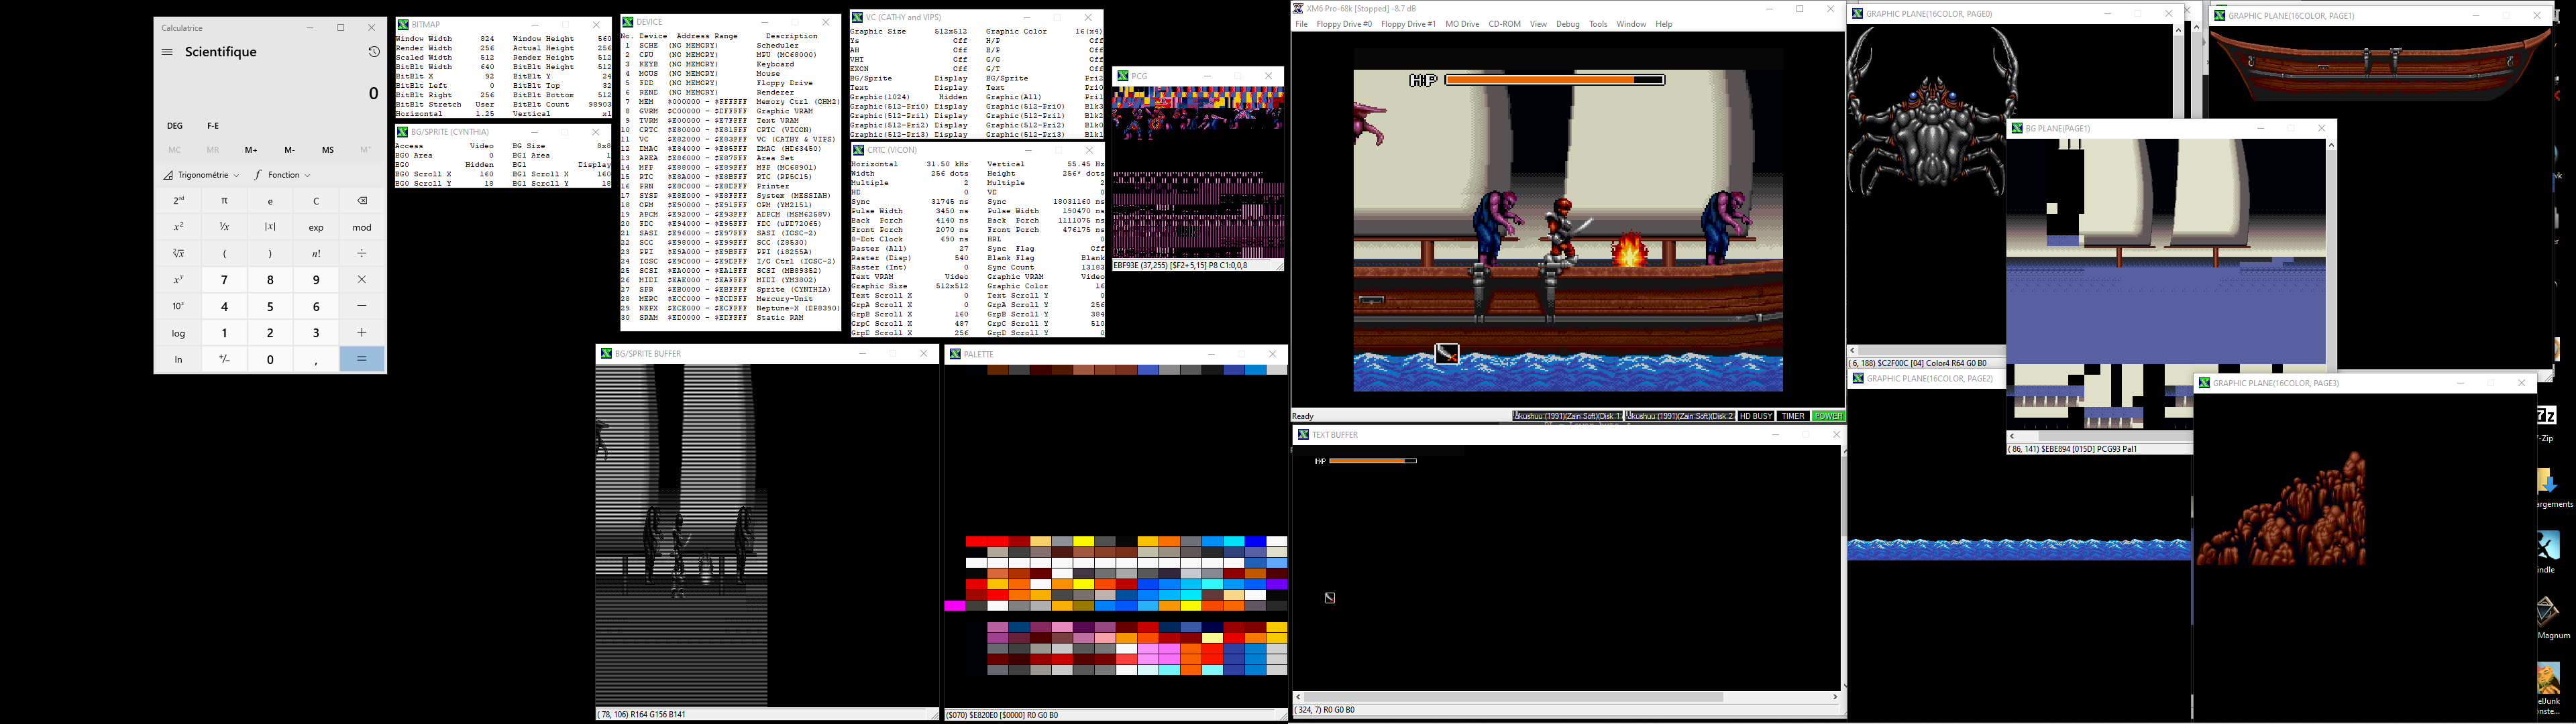The image size is (2576, 724).
Task: Click the DEVICE window title icon
Action: [x=627, y=22]
